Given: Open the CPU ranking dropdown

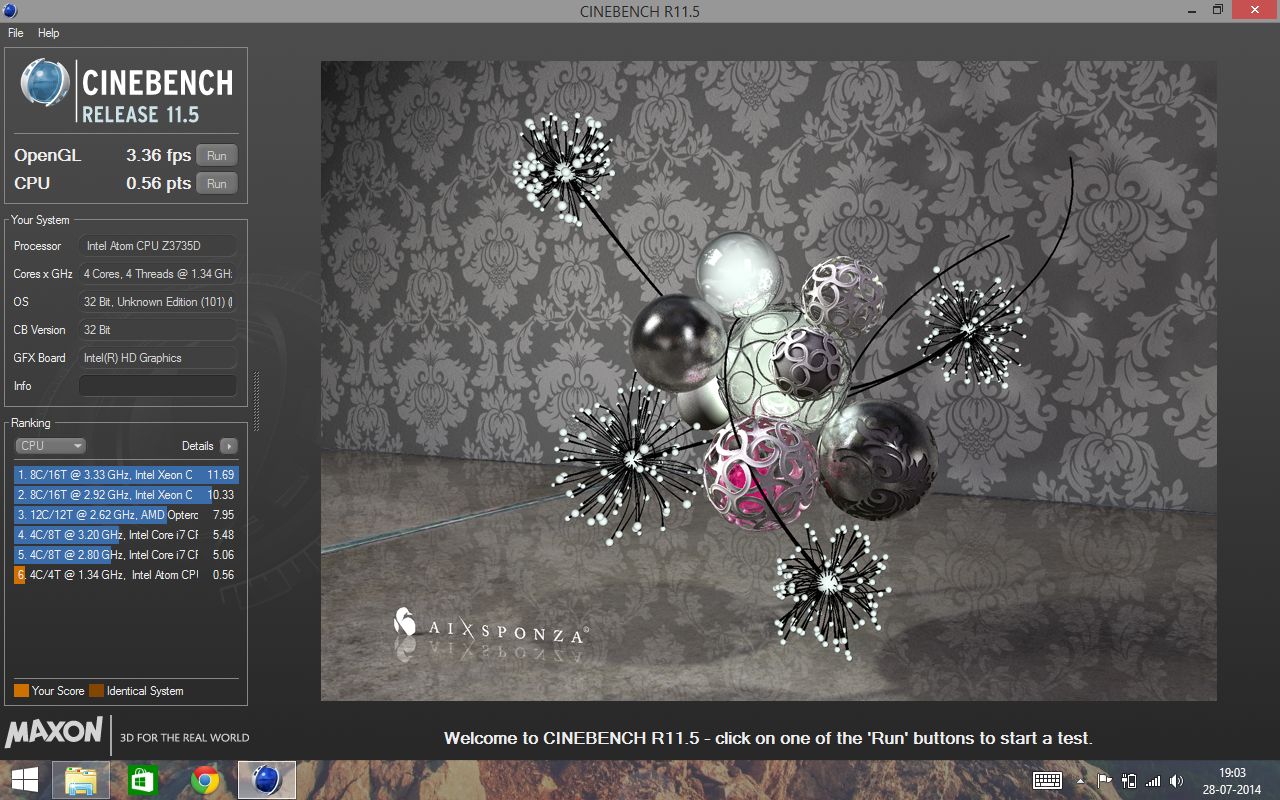Looking at the screenshot, I should pyautogui.click(x=50, y=446).
